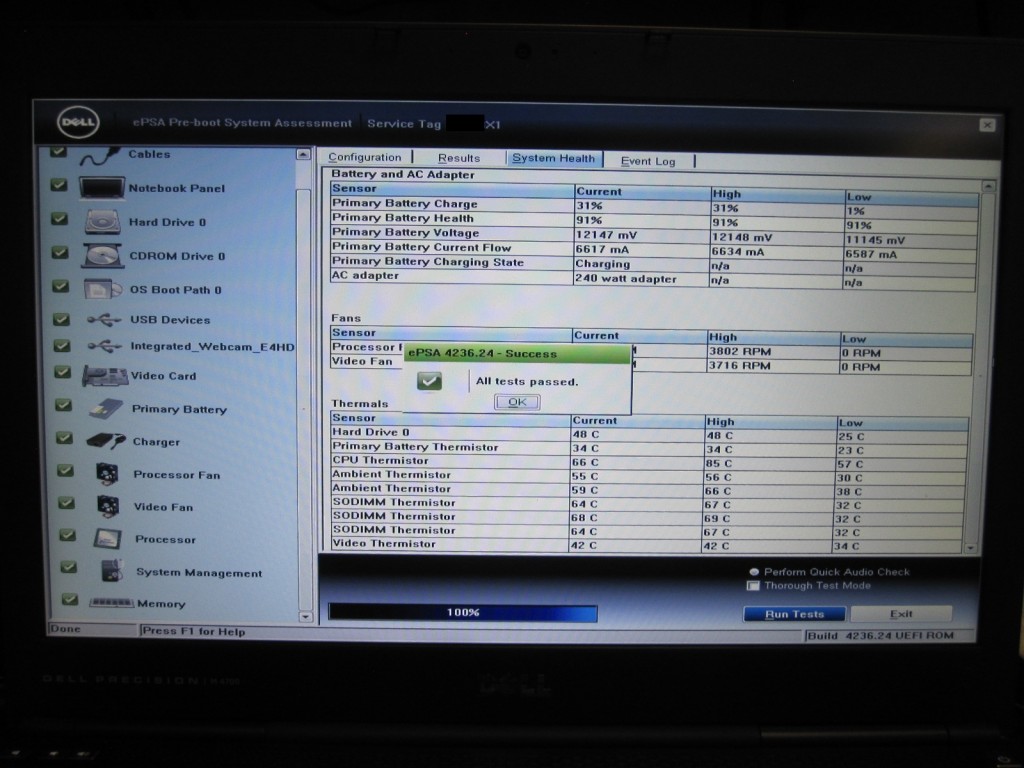Switch to the Results tab
The image size is (1024, 768).
click(x=459, y=158)
